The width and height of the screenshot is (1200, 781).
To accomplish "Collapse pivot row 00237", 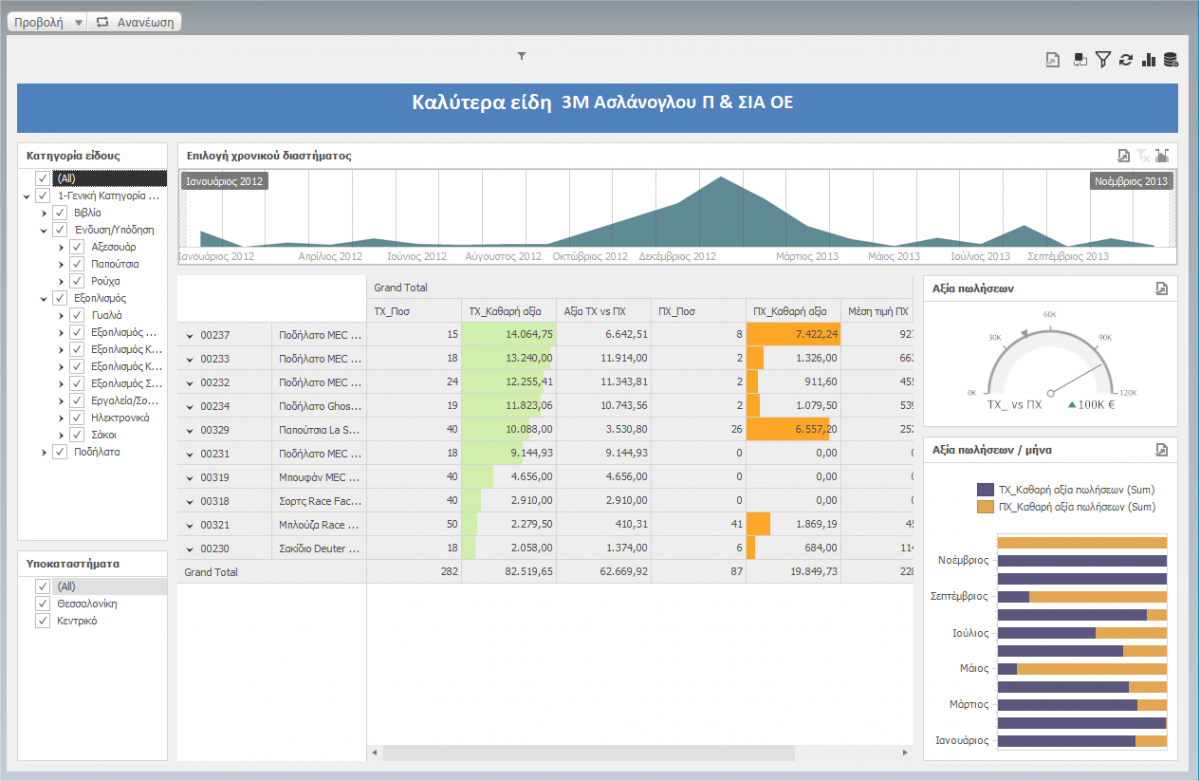I will click(190, 335).
